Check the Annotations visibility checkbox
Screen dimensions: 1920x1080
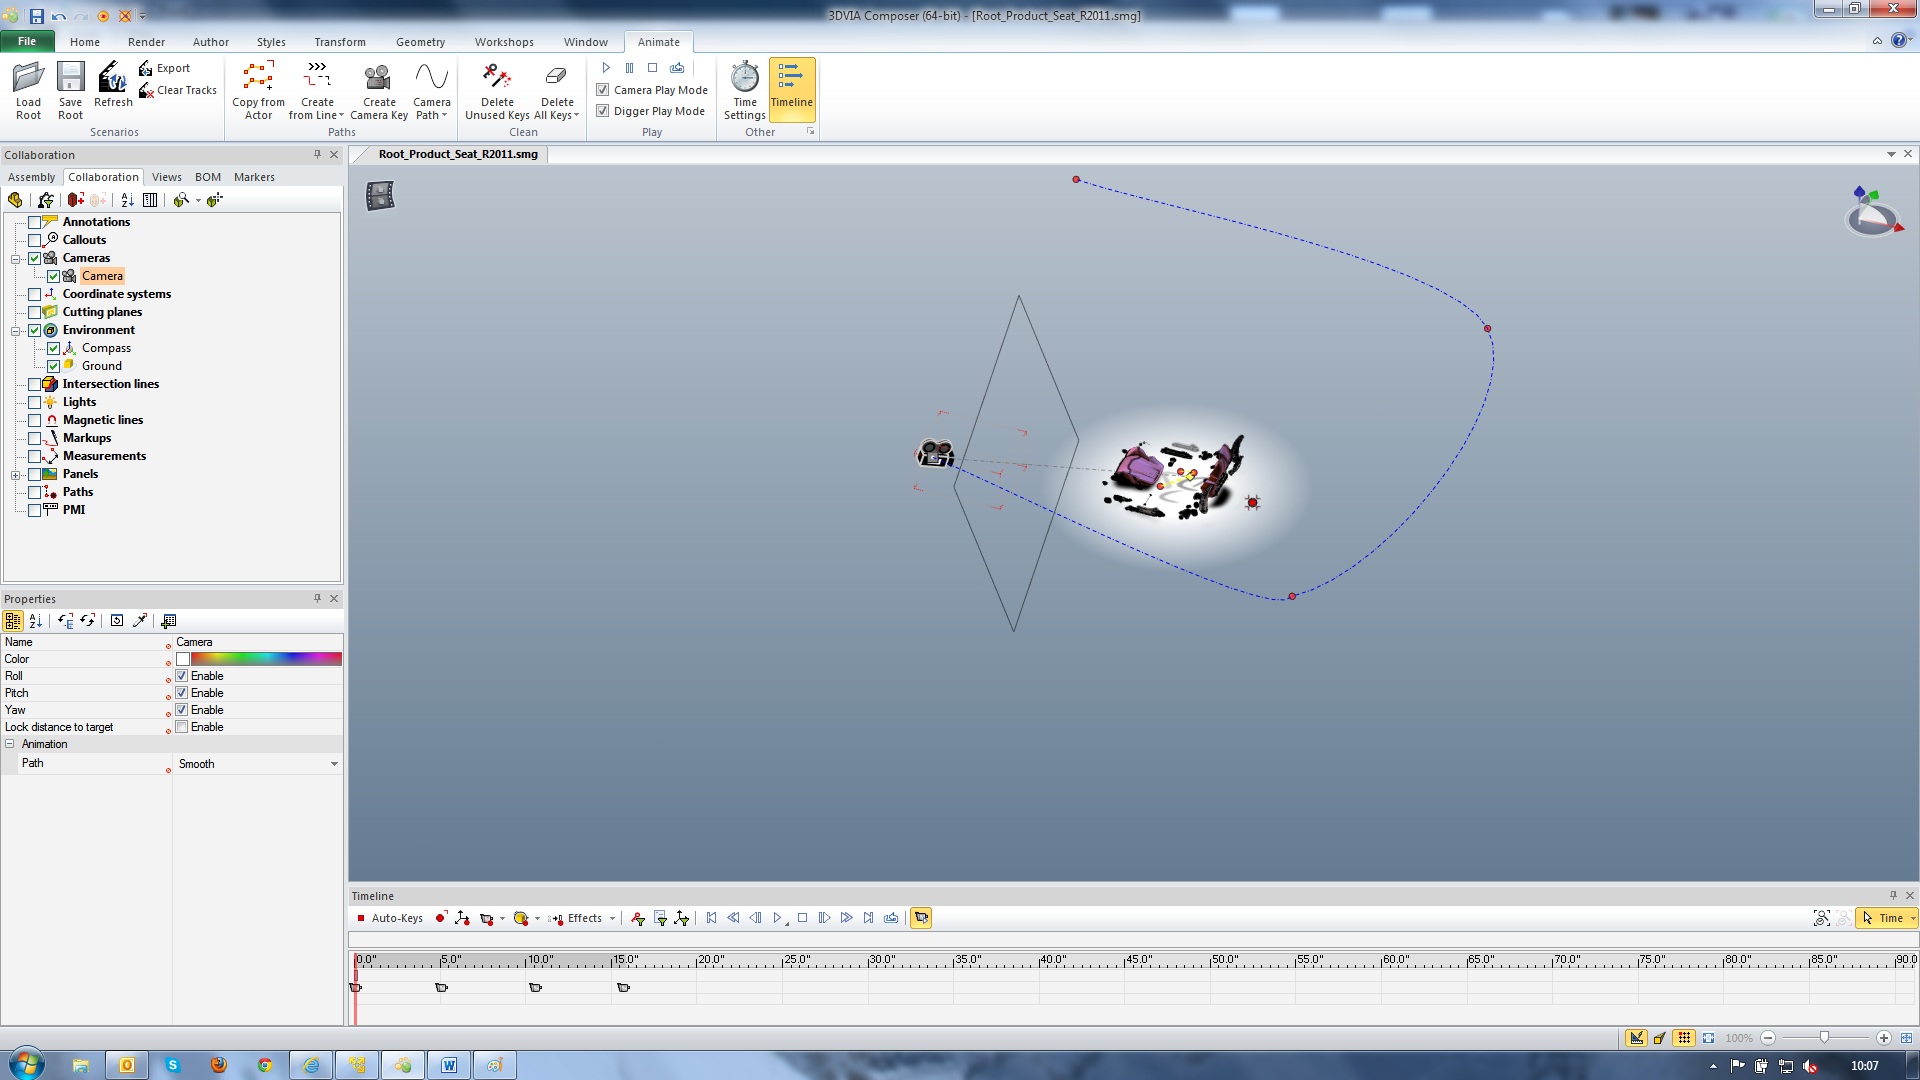pyautogui.click(x=34, y=222)
